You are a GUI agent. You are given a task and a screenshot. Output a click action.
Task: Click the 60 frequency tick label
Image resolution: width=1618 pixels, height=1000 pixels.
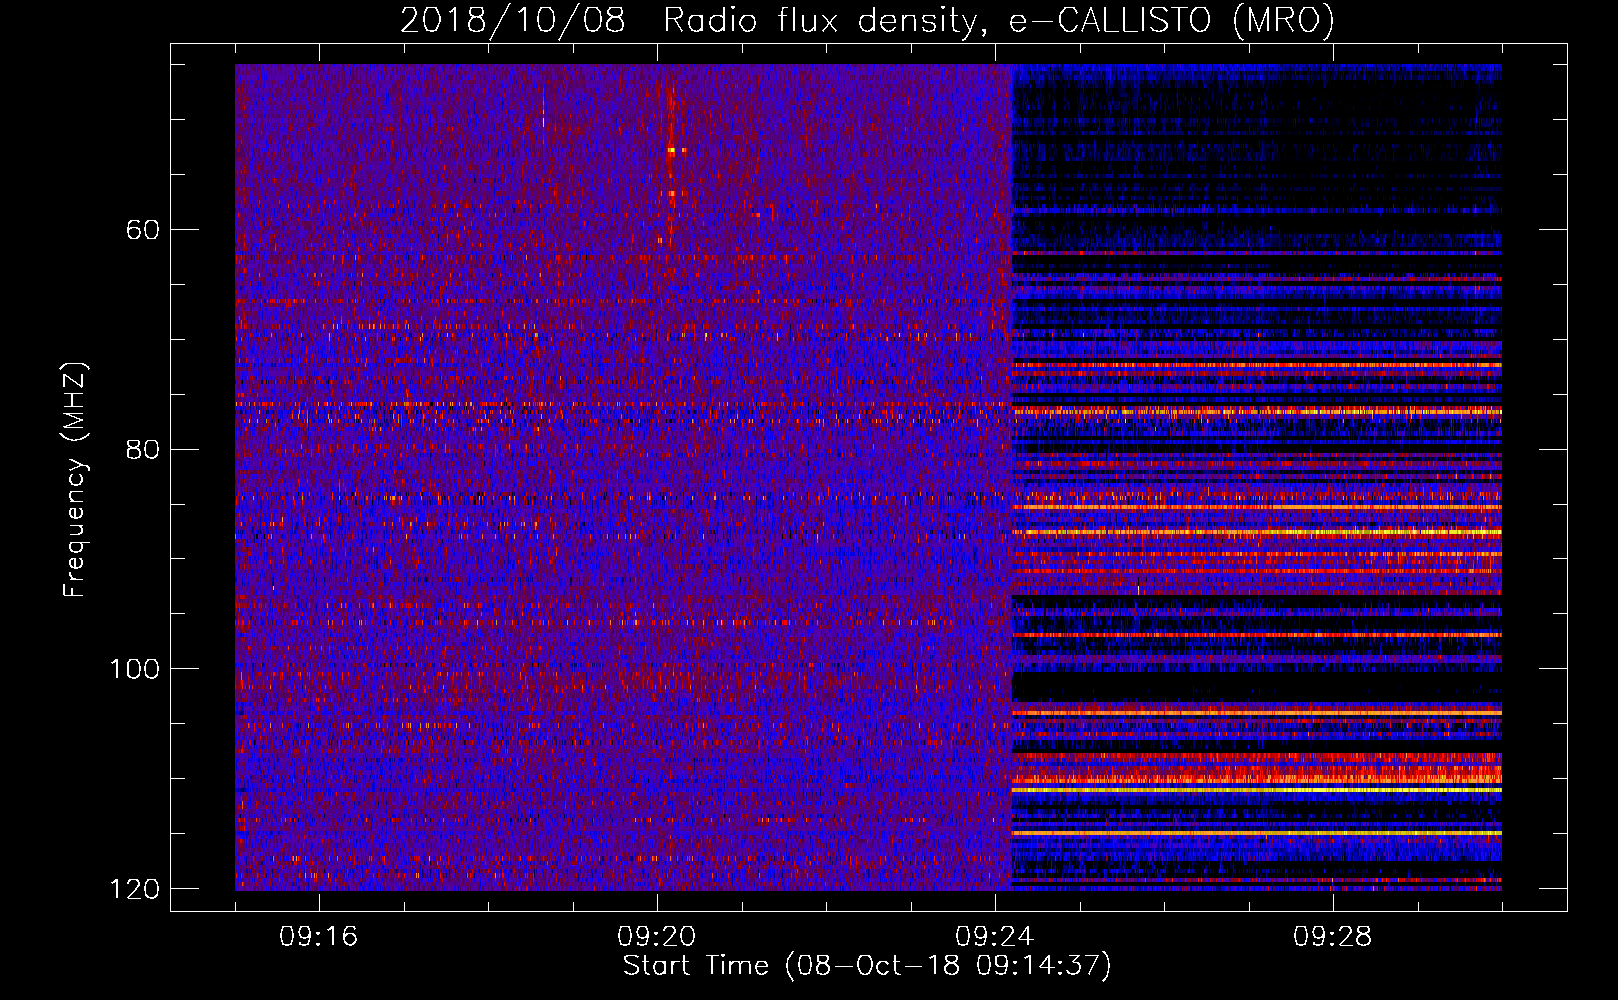click(143, 230)
